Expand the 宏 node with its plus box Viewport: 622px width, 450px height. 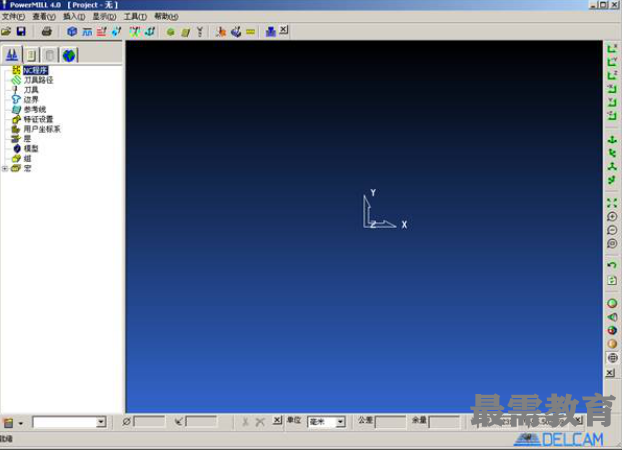coord(5,169)
